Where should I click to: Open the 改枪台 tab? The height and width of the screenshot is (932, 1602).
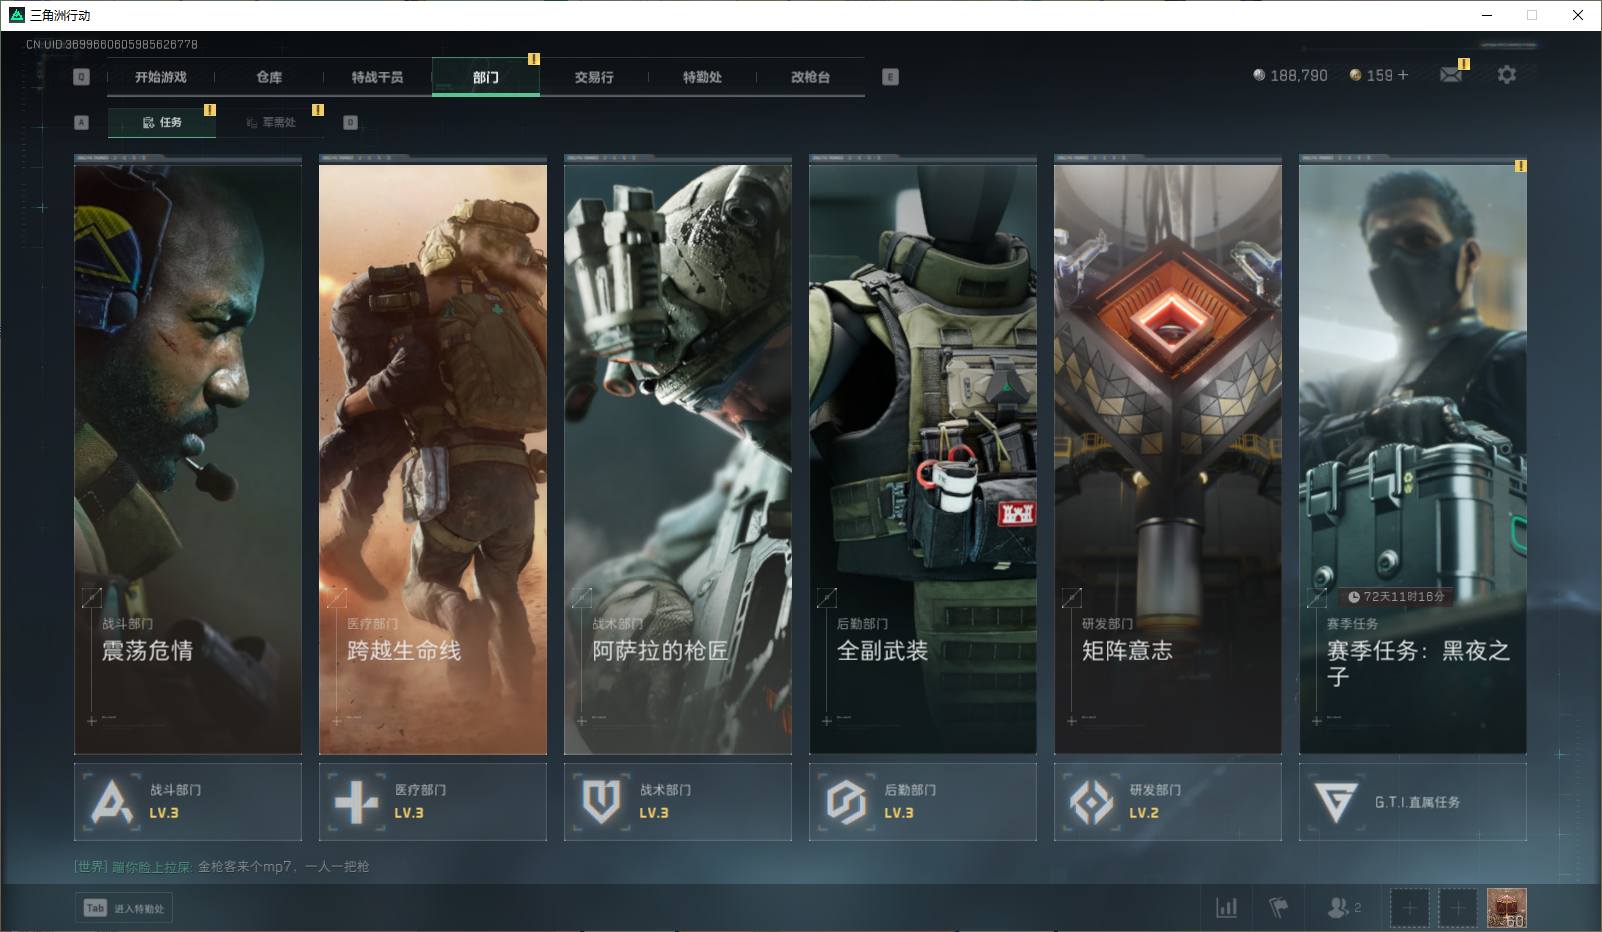click(x=810, y=77)
